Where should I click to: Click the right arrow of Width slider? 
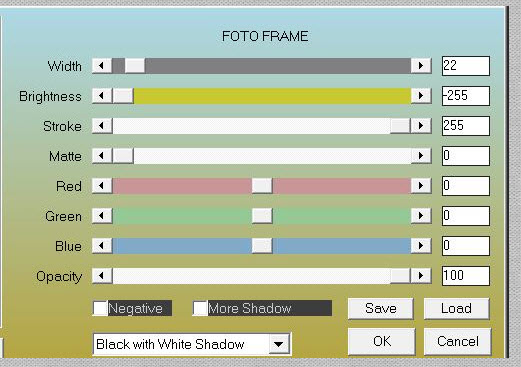click(421, 66)
